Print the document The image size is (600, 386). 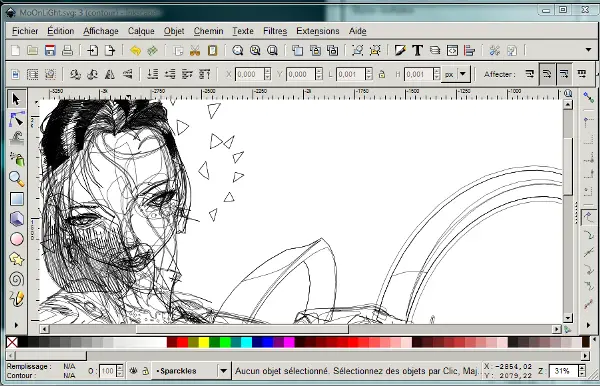67,50
